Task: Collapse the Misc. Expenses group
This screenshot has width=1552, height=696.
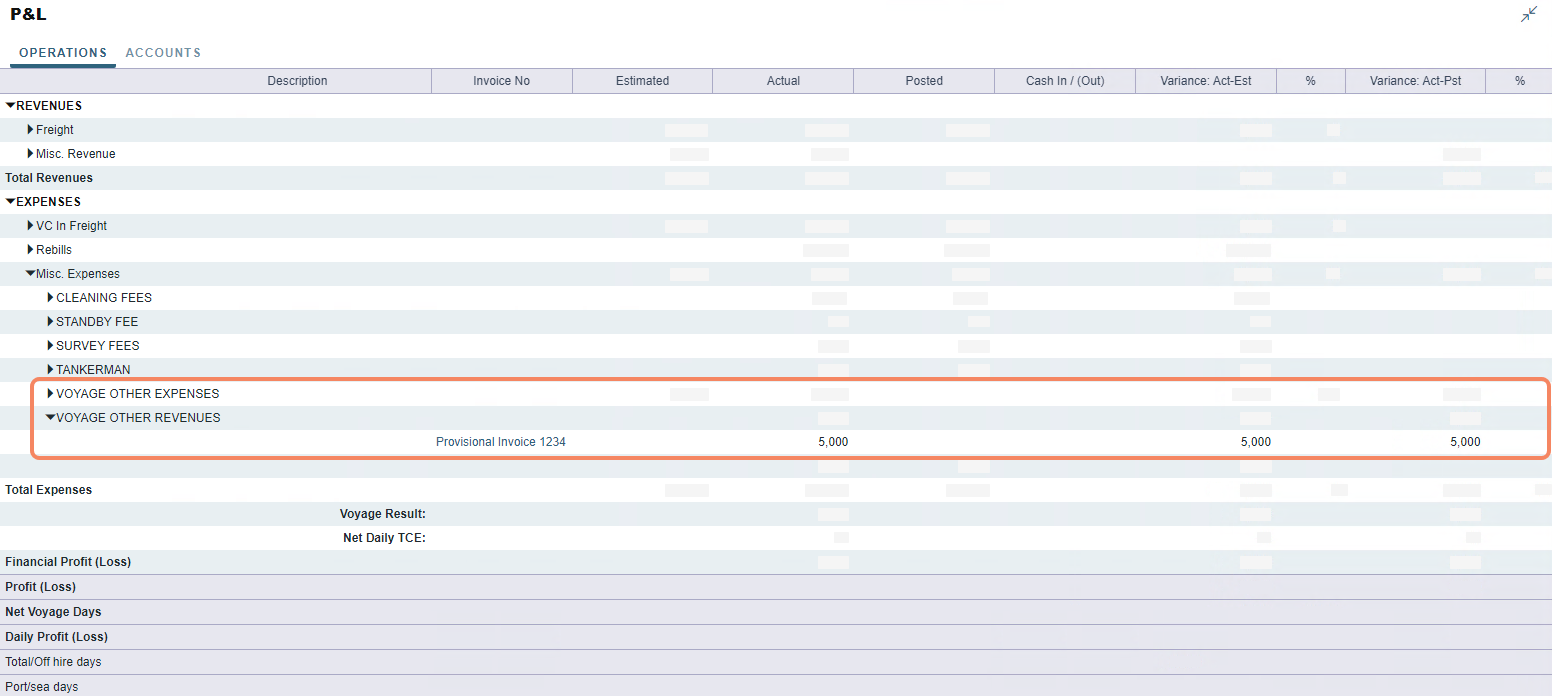Action: click(x=30, y=273)
